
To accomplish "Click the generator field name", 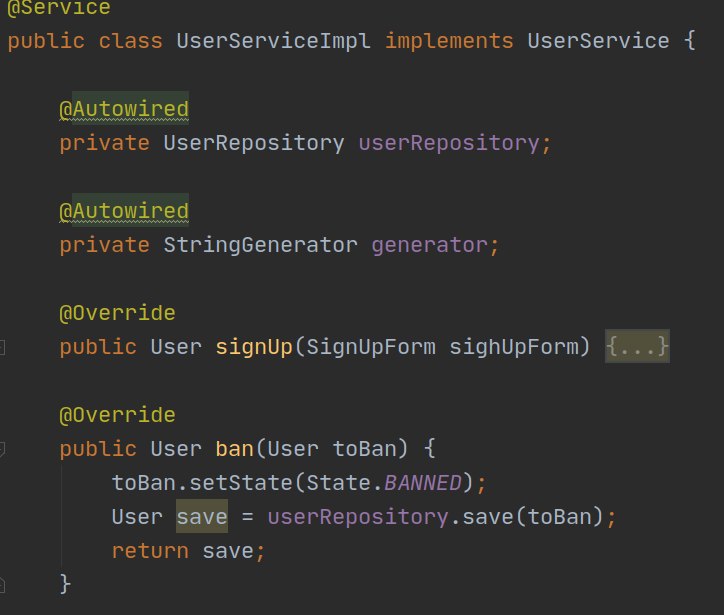I will click(429, 245).
